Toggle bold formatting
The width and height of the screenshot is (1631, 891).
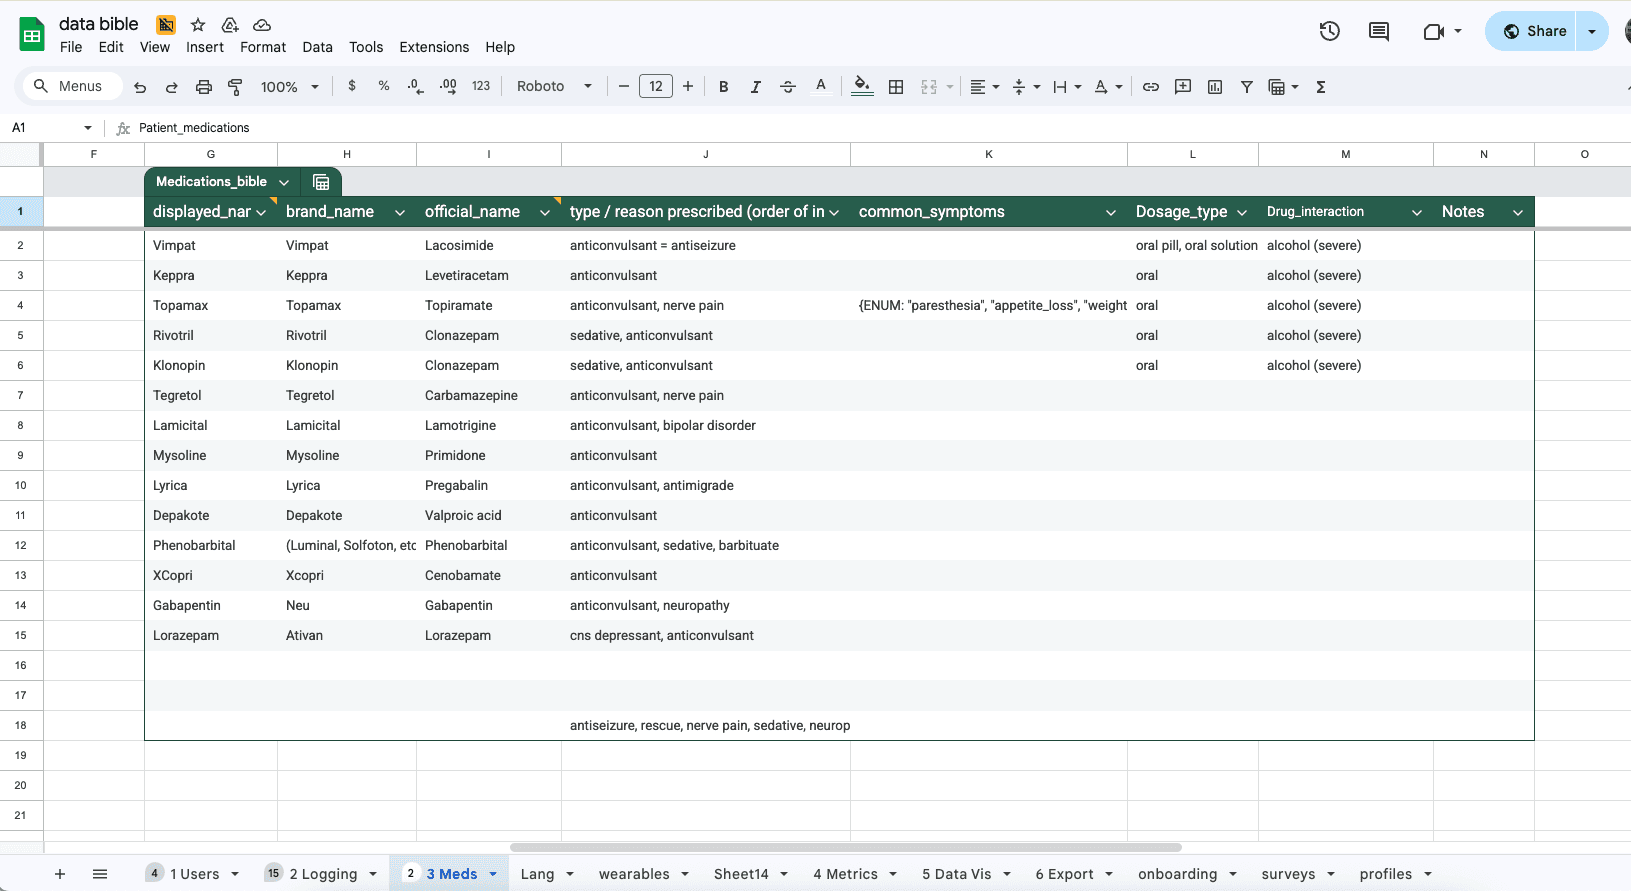[x=724, y=87]
